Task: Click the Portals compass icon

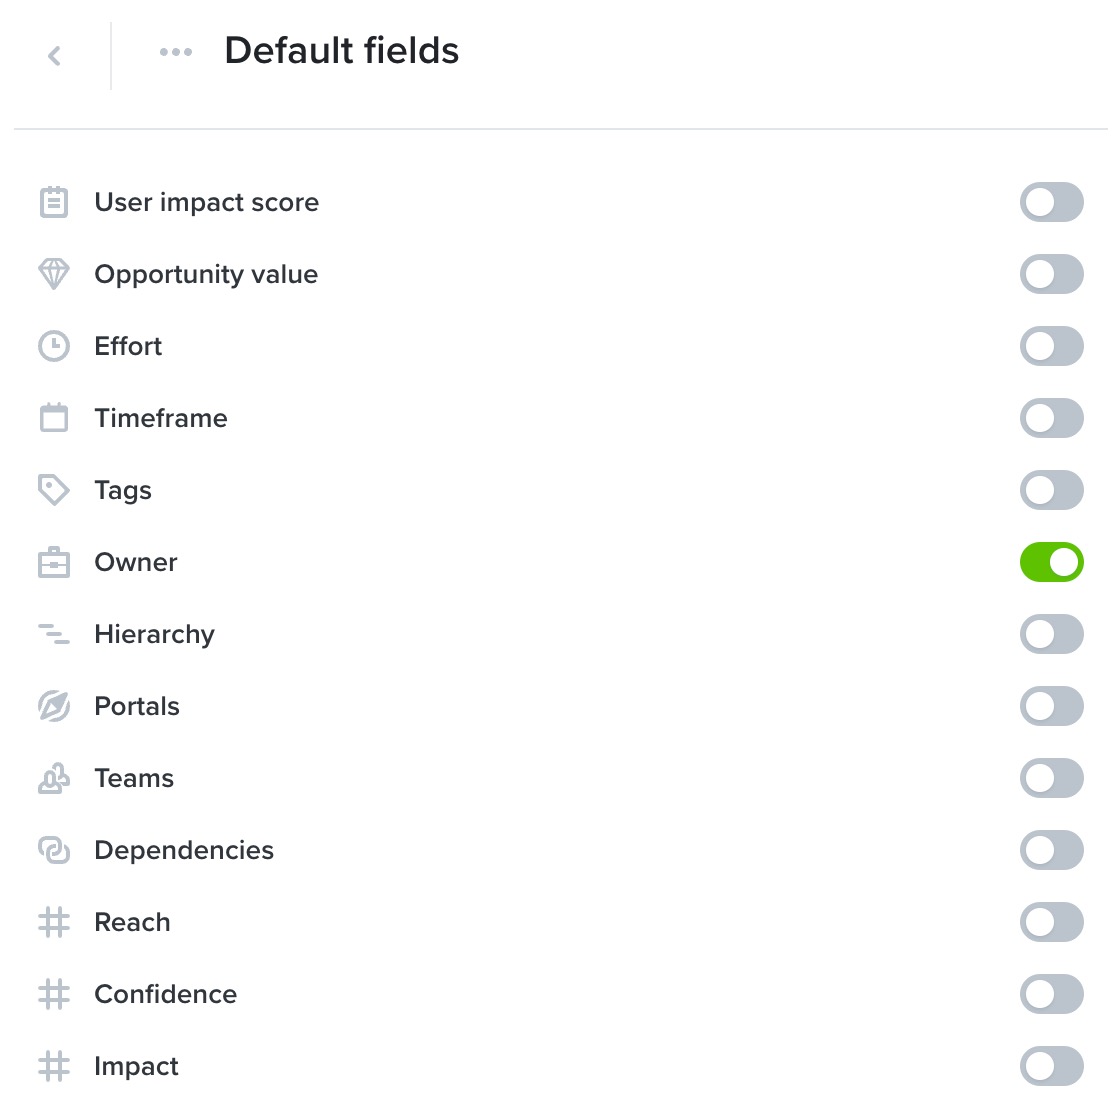Action: [53, 706]
